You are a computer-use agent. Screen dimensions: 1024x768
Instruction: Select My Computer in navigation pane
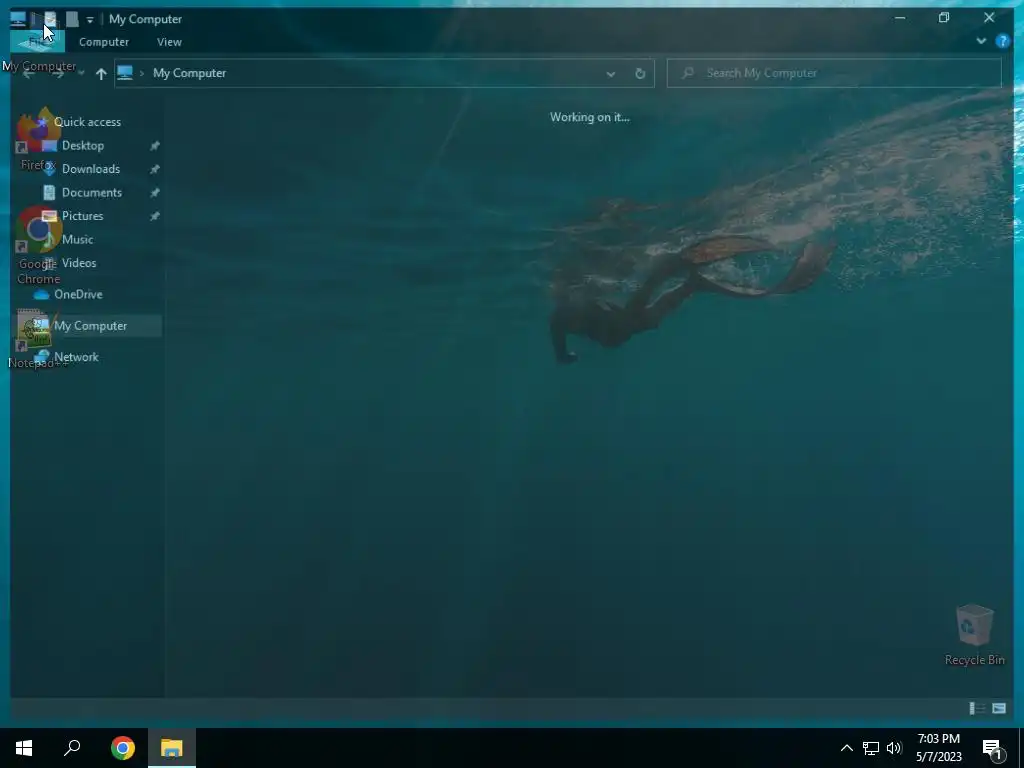coord(90,326)
